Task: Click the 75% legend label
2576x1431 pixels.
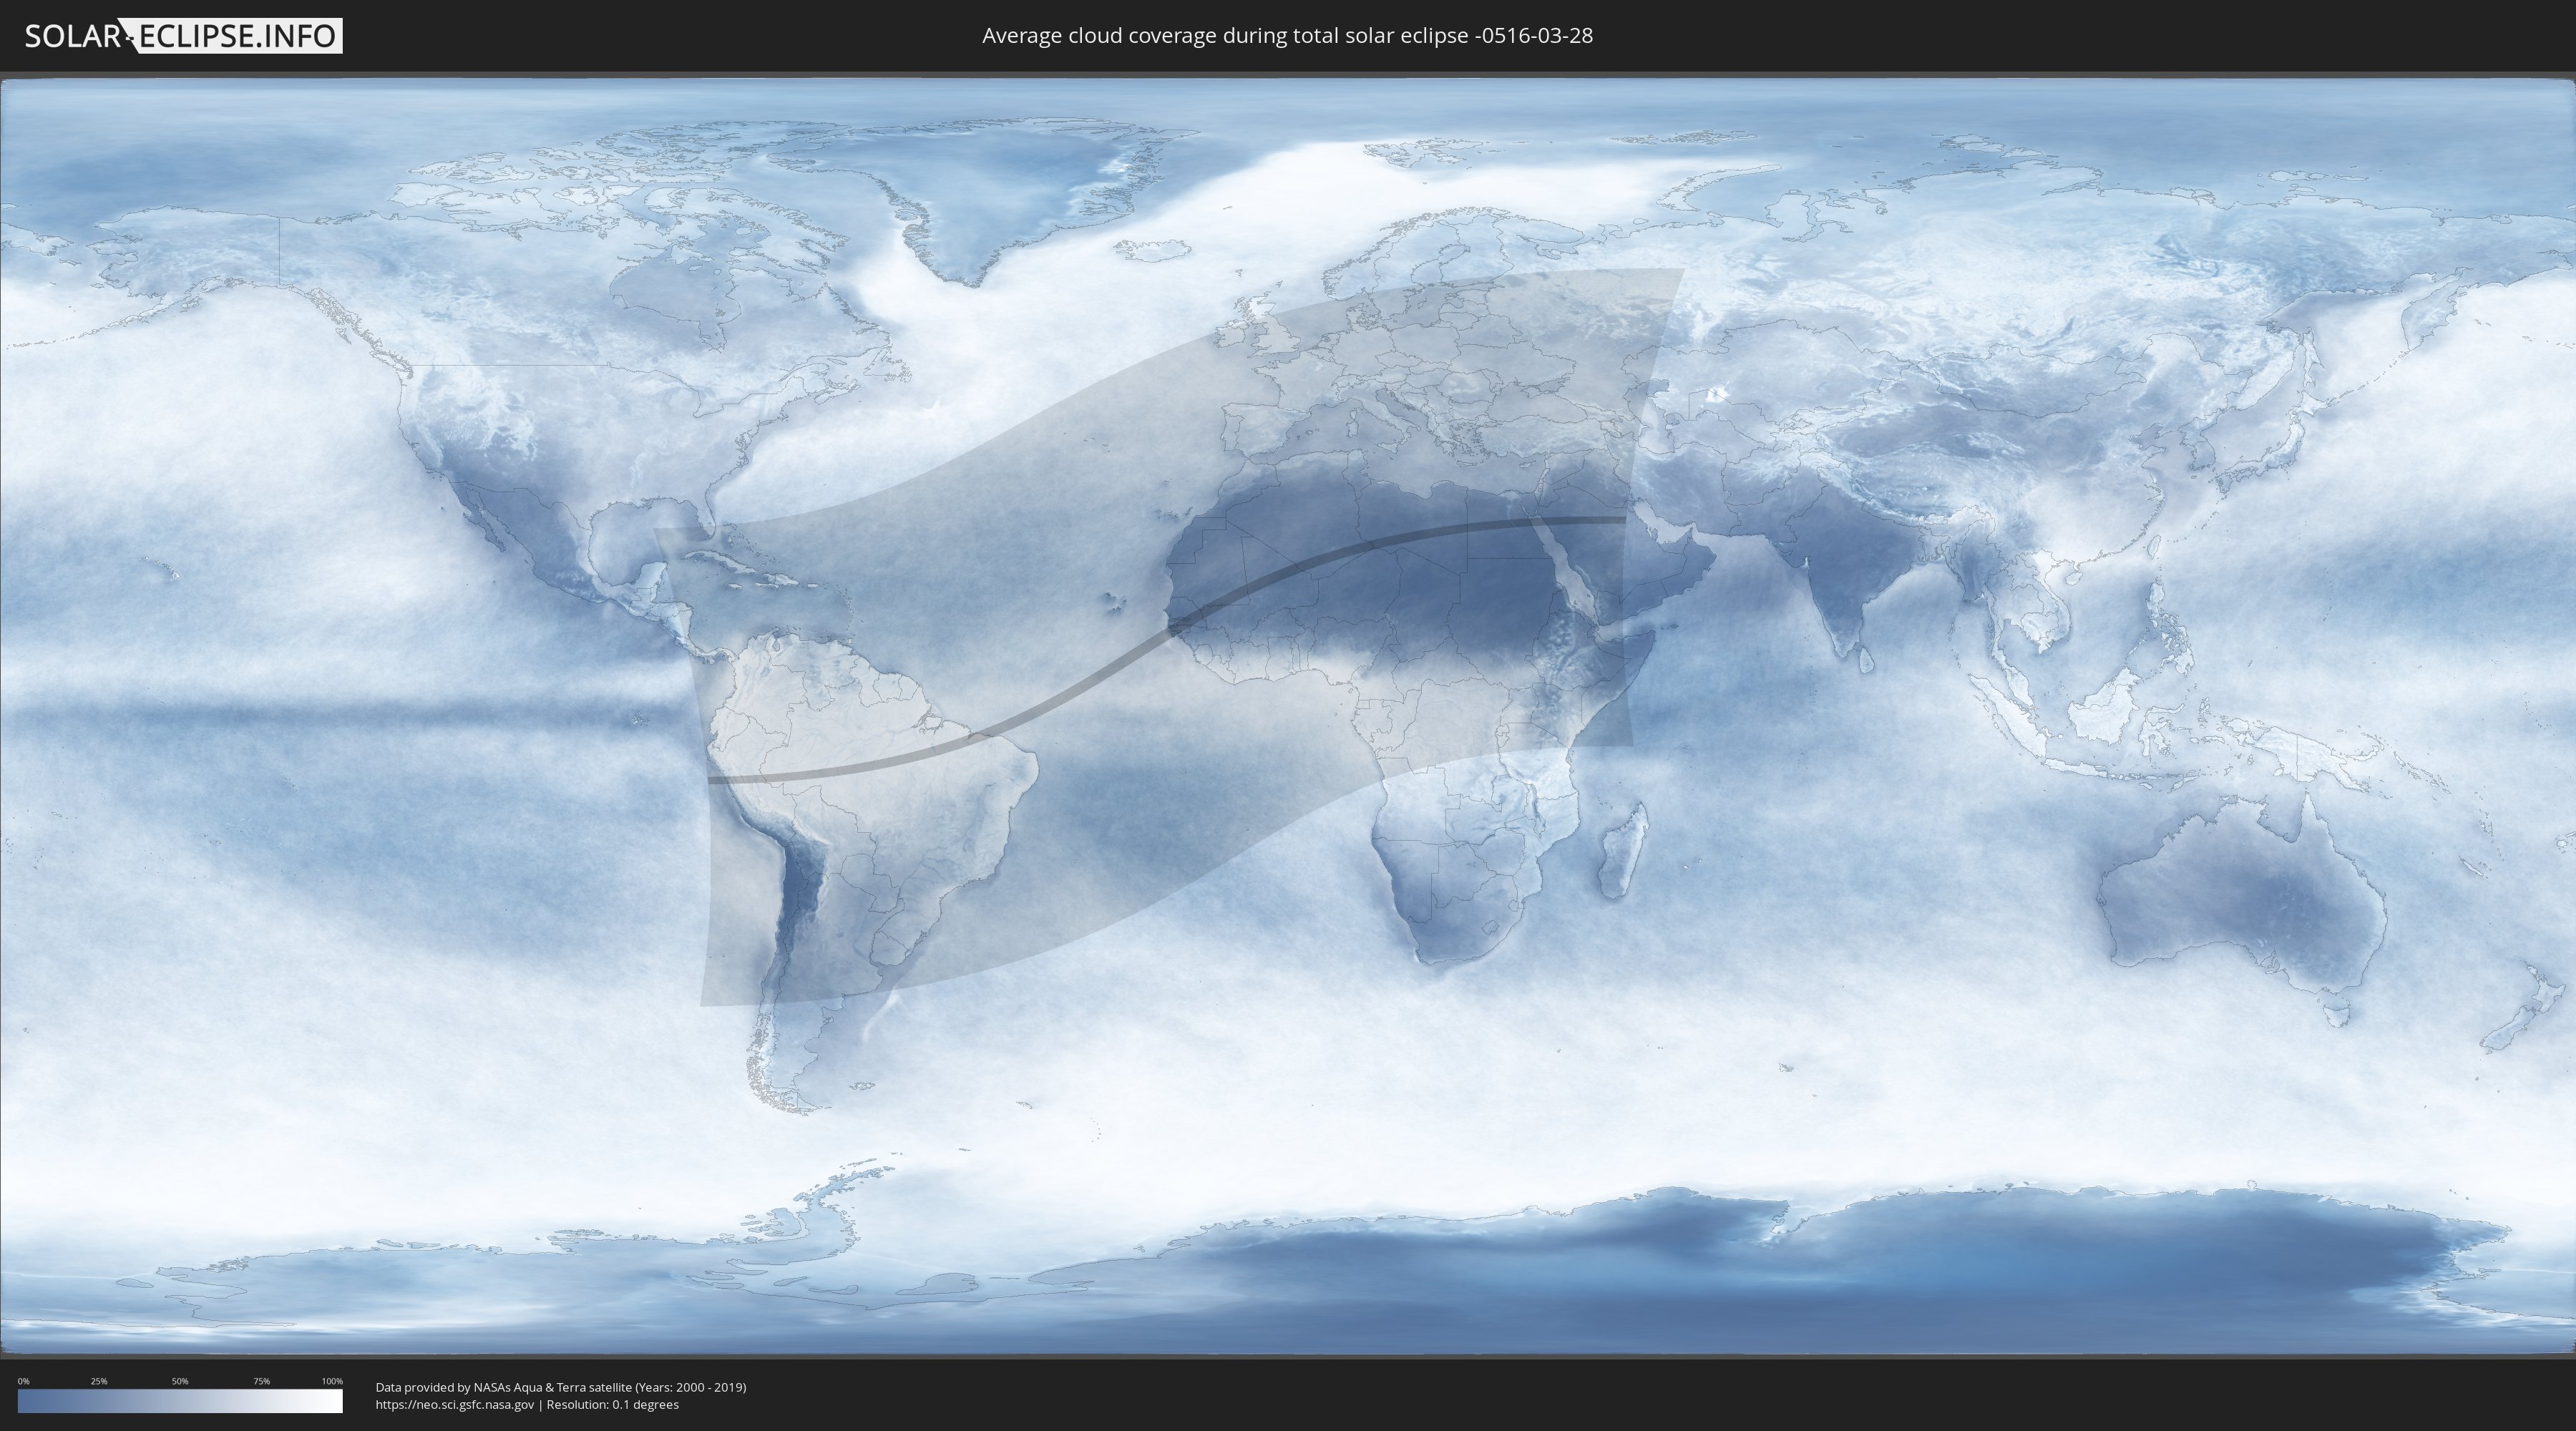Action: point(261,1381)
